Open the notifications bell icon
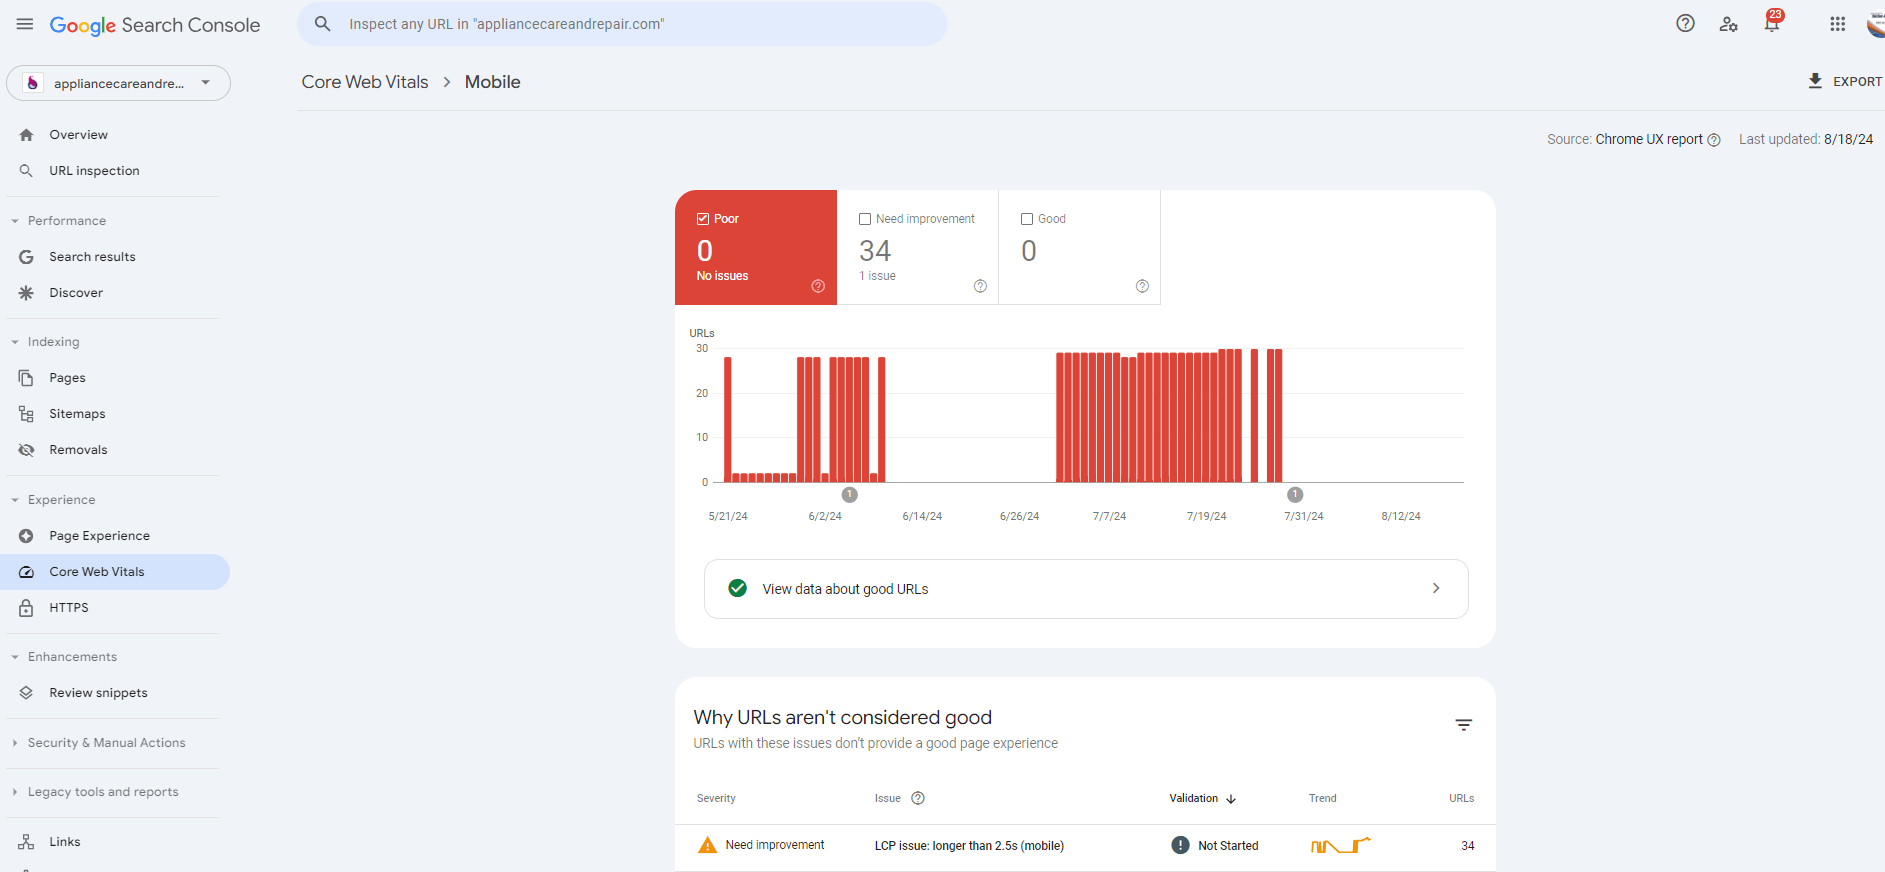1885x872 pixels. 1771,24
